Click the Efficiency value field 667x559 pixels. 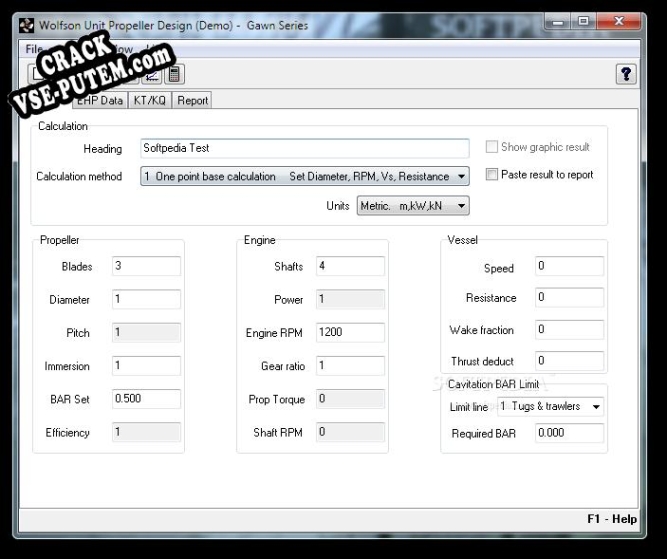tap(146, 432)
